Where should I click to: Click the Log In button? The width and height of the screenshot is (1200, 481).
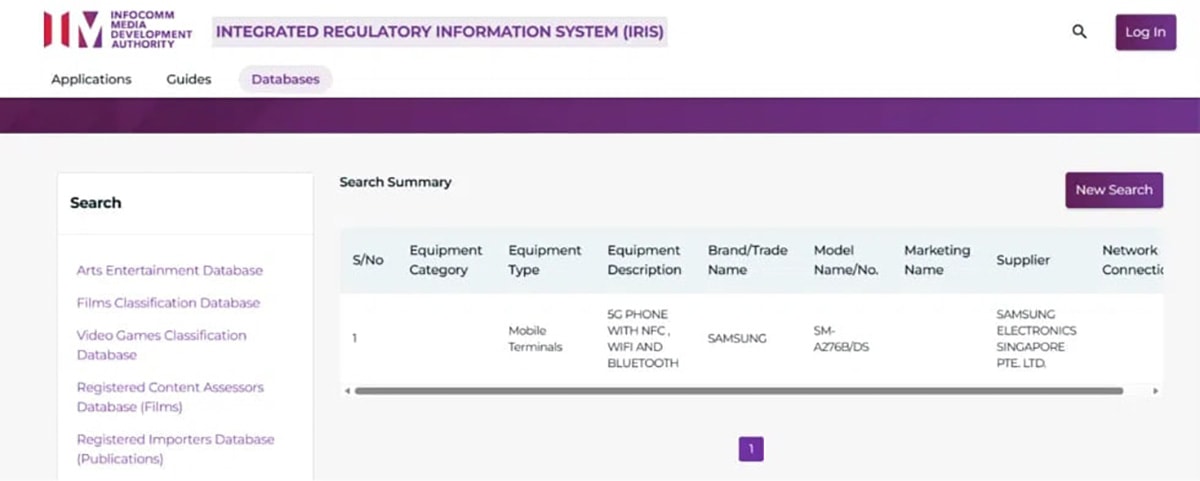coord(1145,32)
